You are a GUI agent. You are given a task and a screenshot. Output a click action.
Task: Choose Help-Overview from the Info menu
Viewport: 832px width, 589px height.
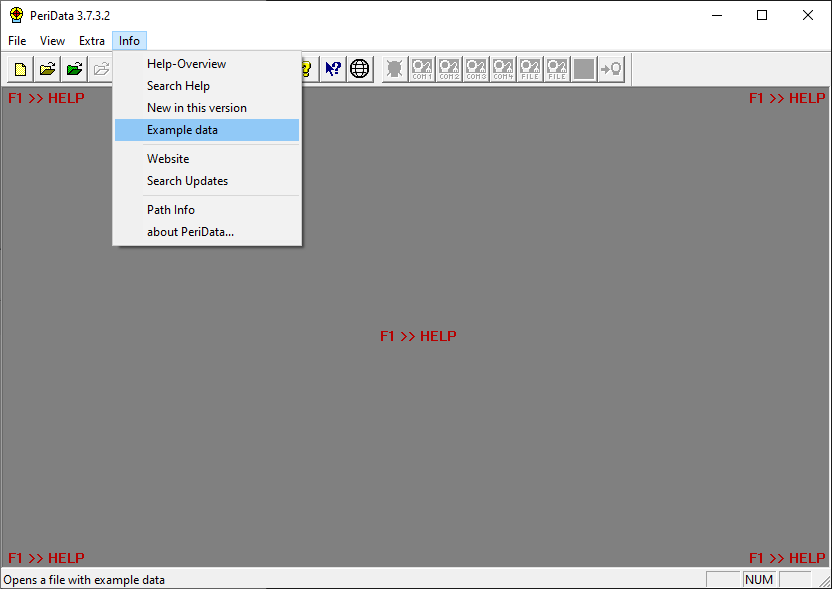(207, 64)
